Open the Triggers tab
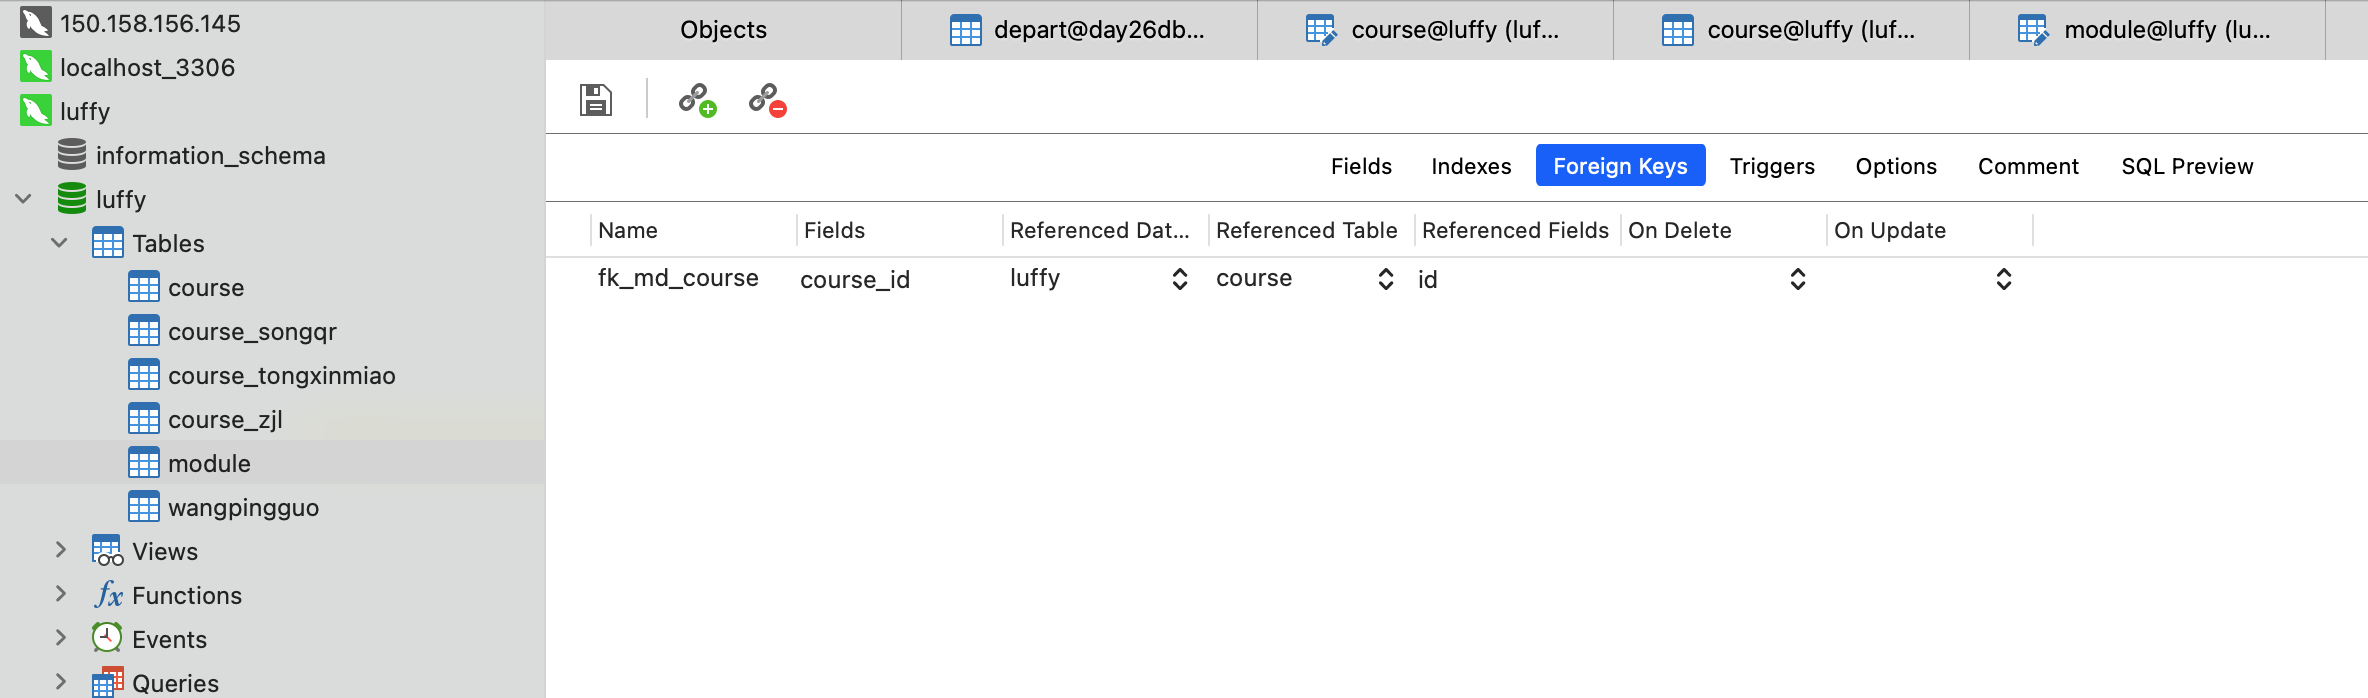 [x=1772, y=166]
